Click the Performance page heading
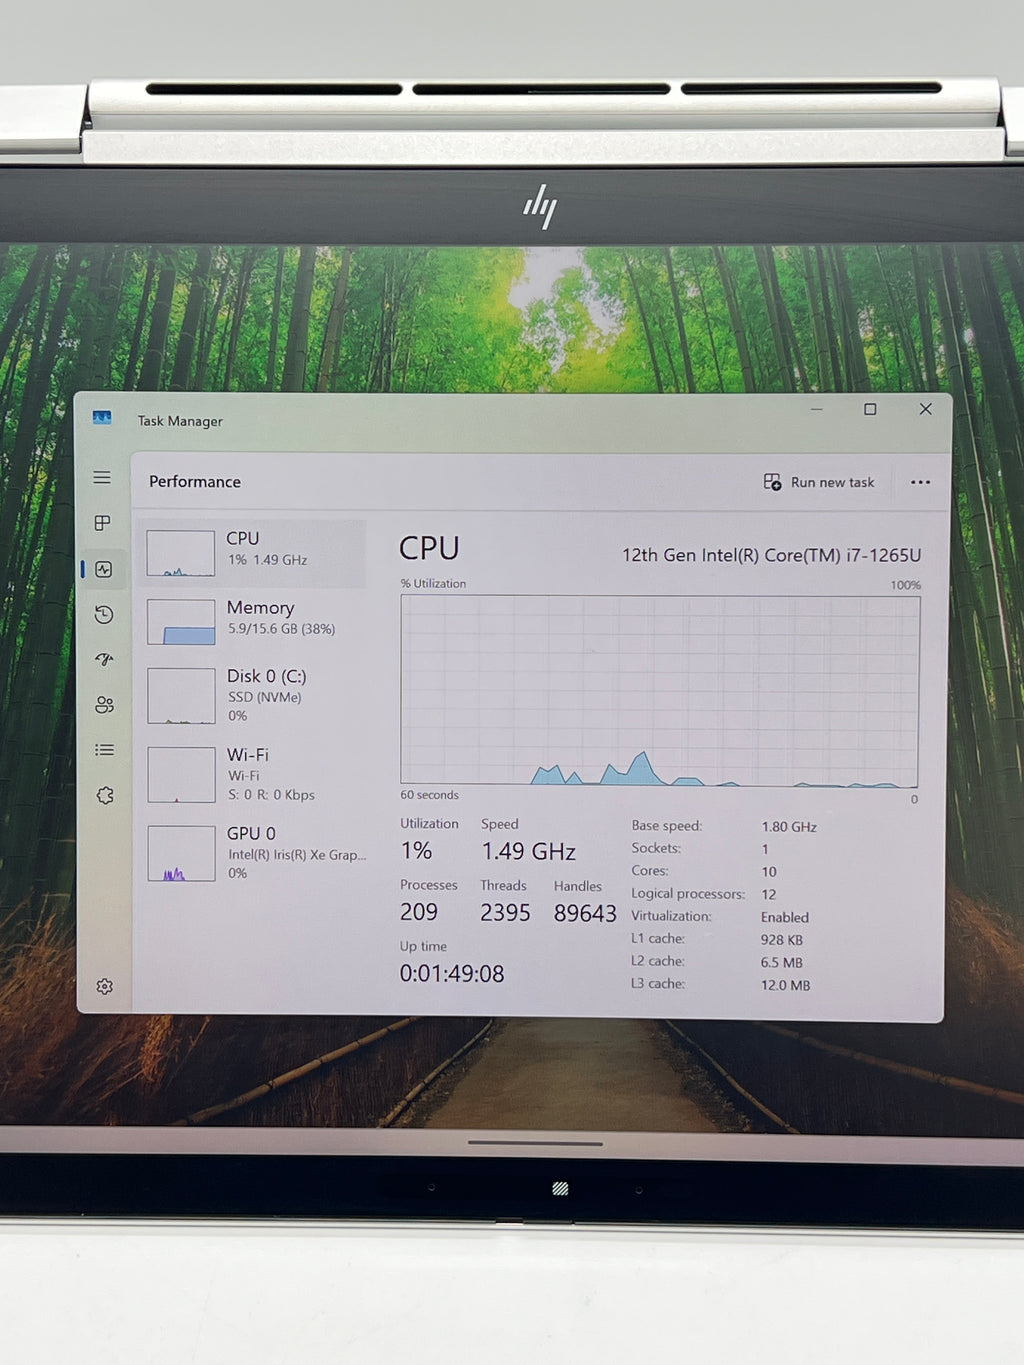 pyautogui.click(x=195, y=482)
